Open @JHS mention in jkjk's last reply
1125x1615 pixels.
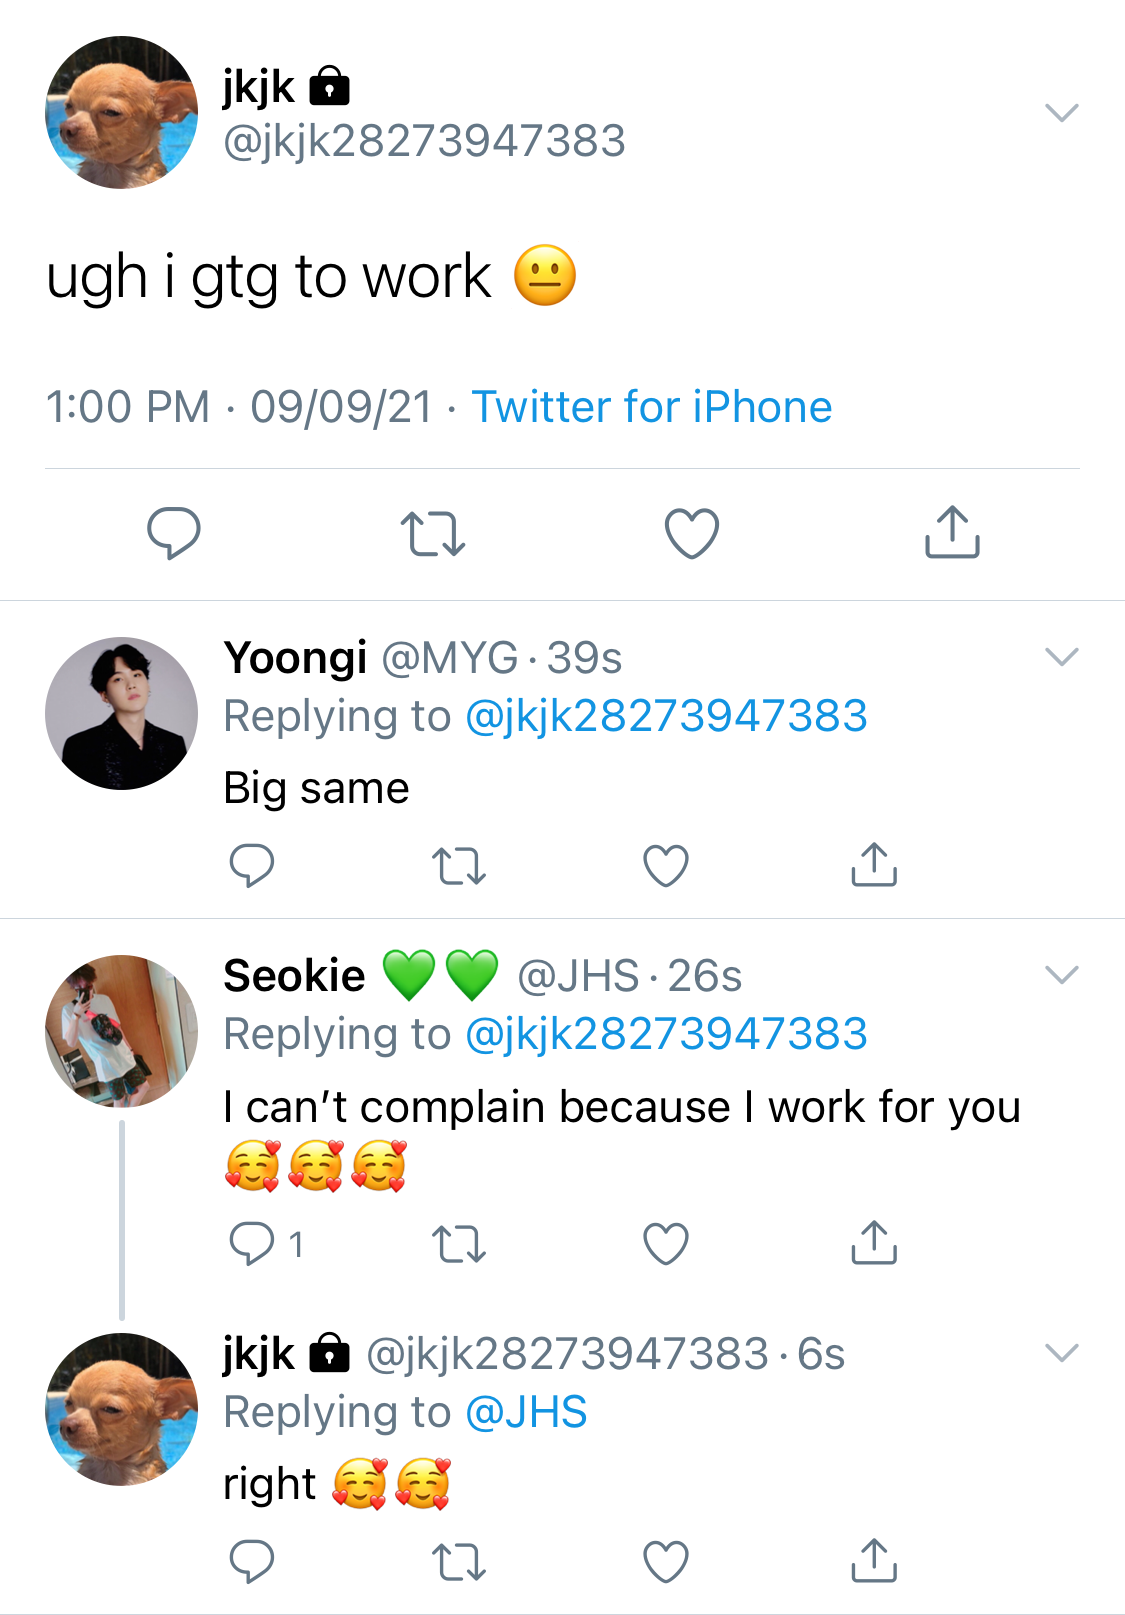pos(526,1412)
